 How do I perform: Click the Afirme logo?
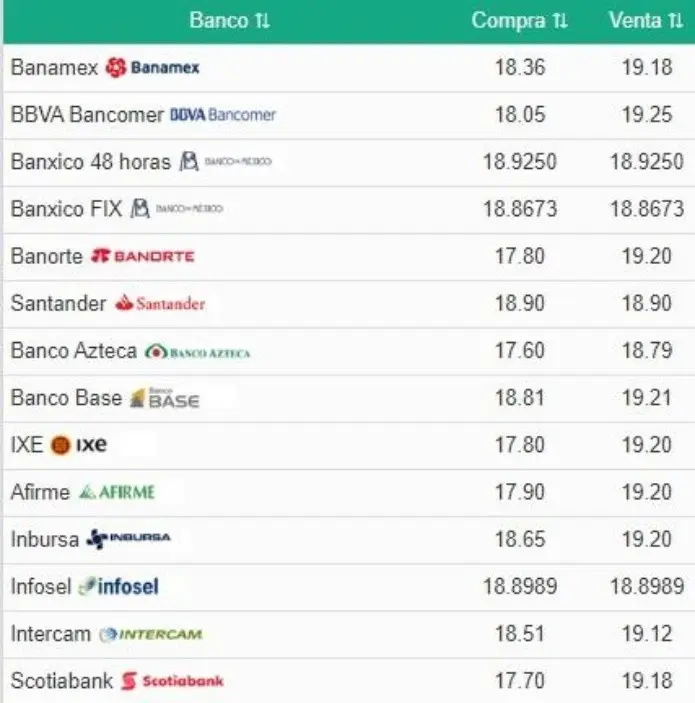point(117,492)
